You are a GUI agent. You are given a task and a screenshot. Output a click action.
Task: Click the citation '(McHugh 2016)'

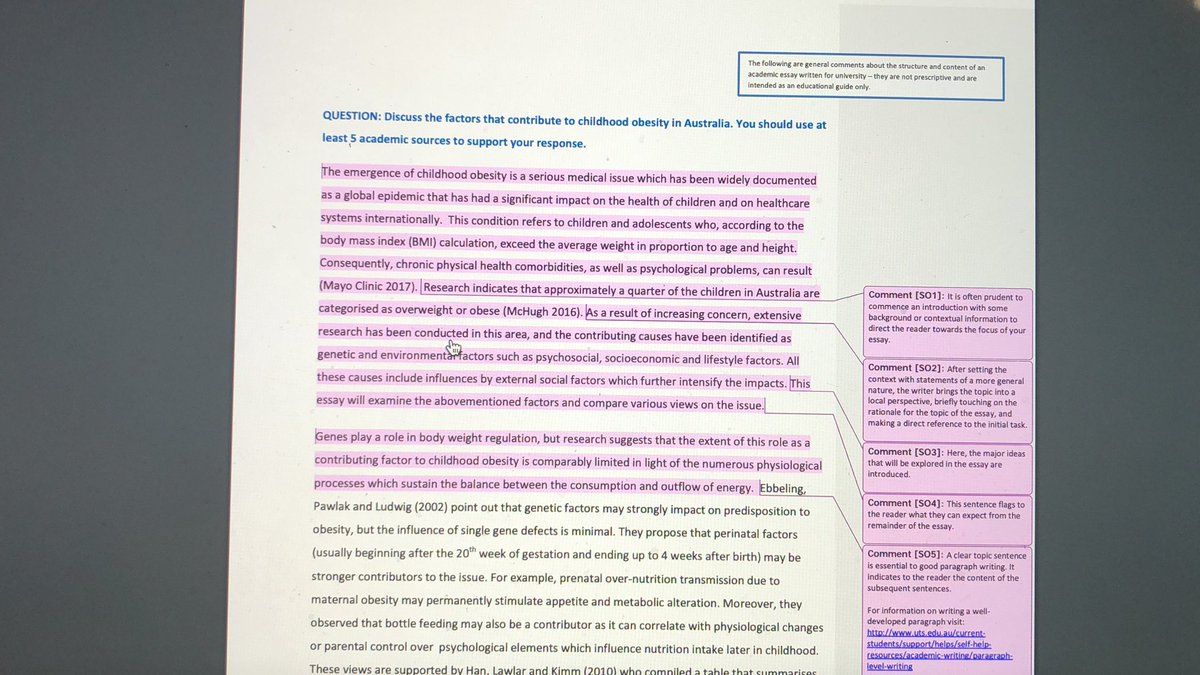540,312
